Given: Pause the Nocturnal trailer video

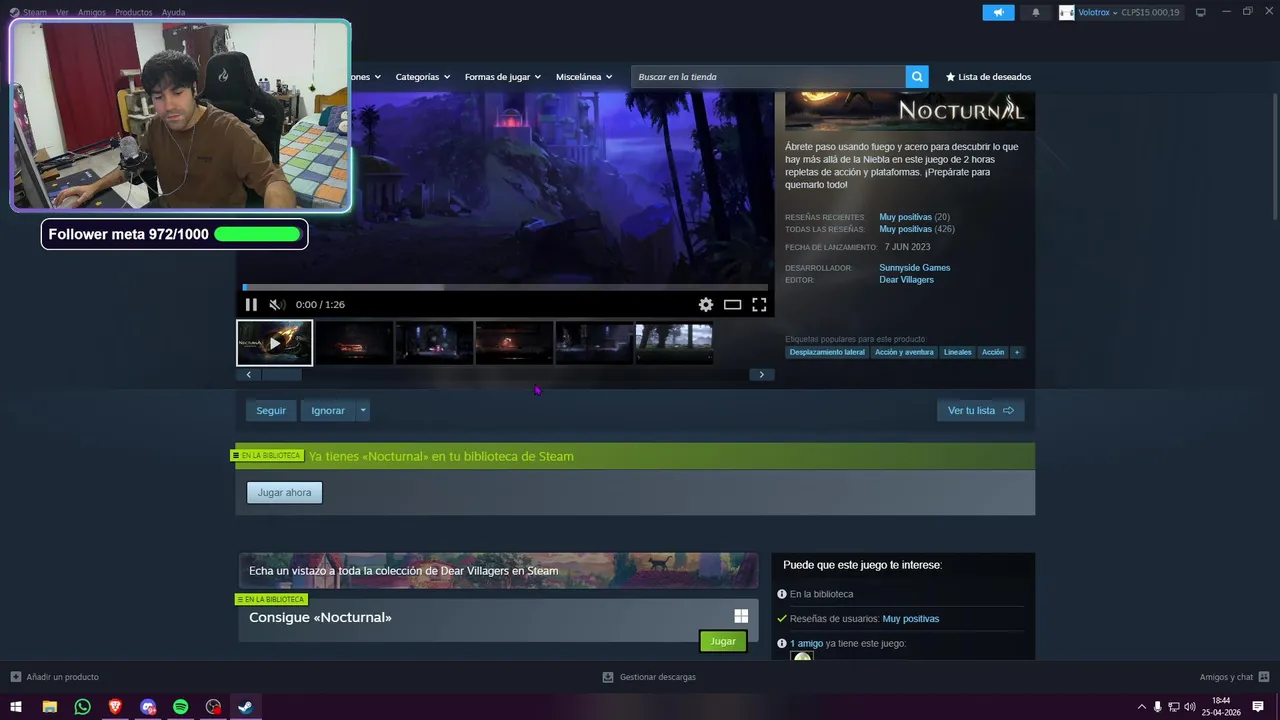Looking at the screenshot, I should coord(251,305).
